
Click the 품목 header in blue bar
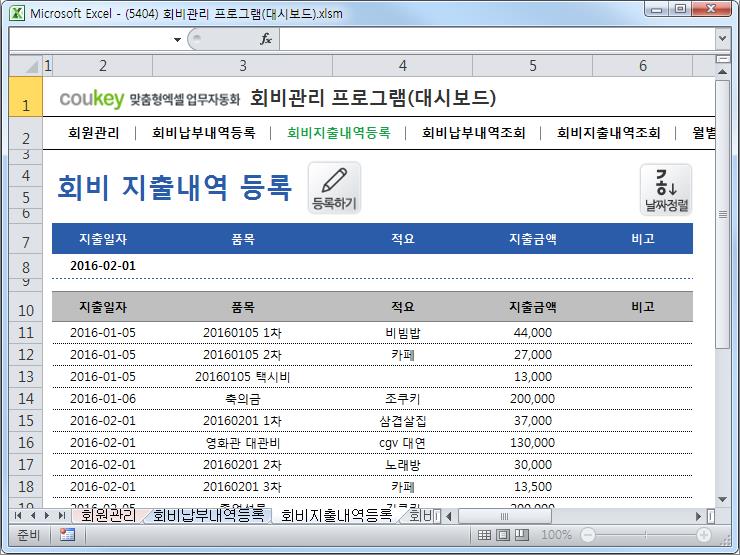point(243,239)
